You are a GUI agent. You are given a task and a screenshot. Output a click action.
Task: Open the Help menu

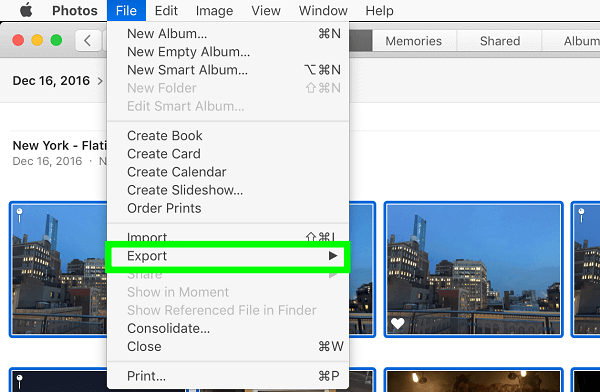pos(379,11)
